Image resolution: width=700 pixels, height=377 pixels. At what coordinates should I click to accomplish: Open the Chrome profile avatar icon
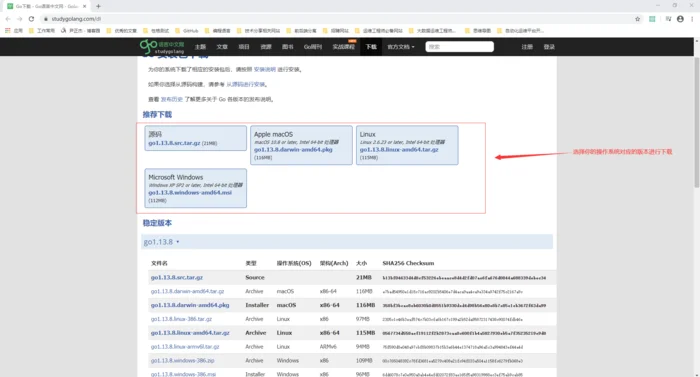point(680,19)
